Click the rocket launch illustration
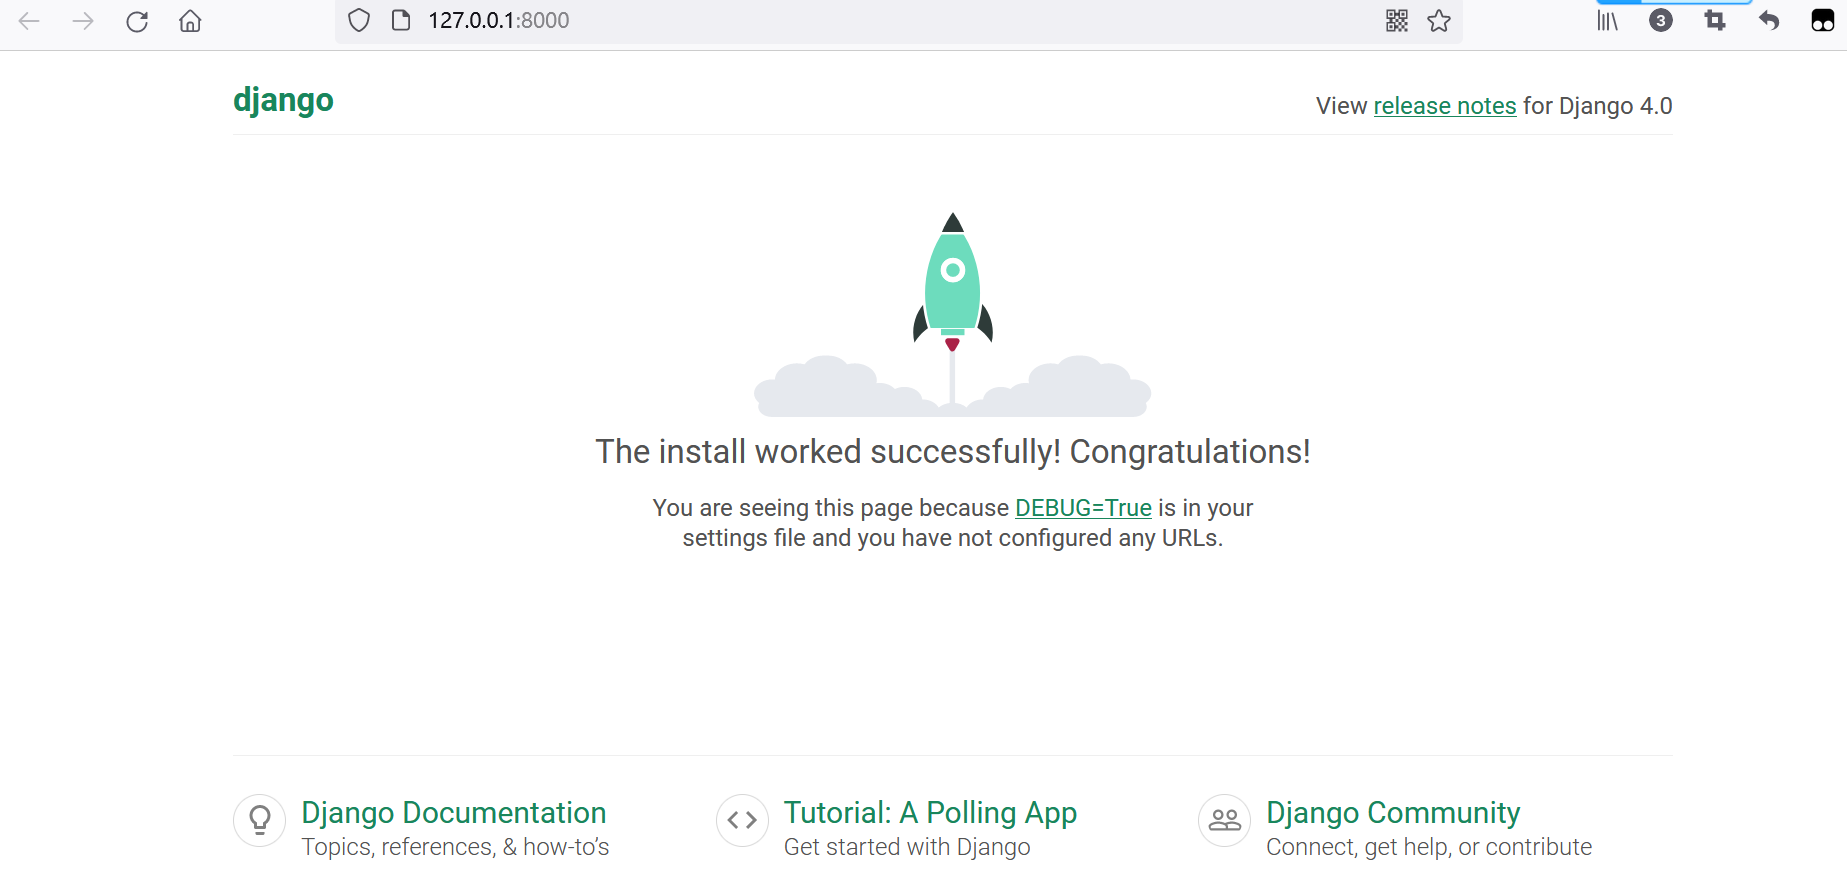 click(x=952, y=314)
